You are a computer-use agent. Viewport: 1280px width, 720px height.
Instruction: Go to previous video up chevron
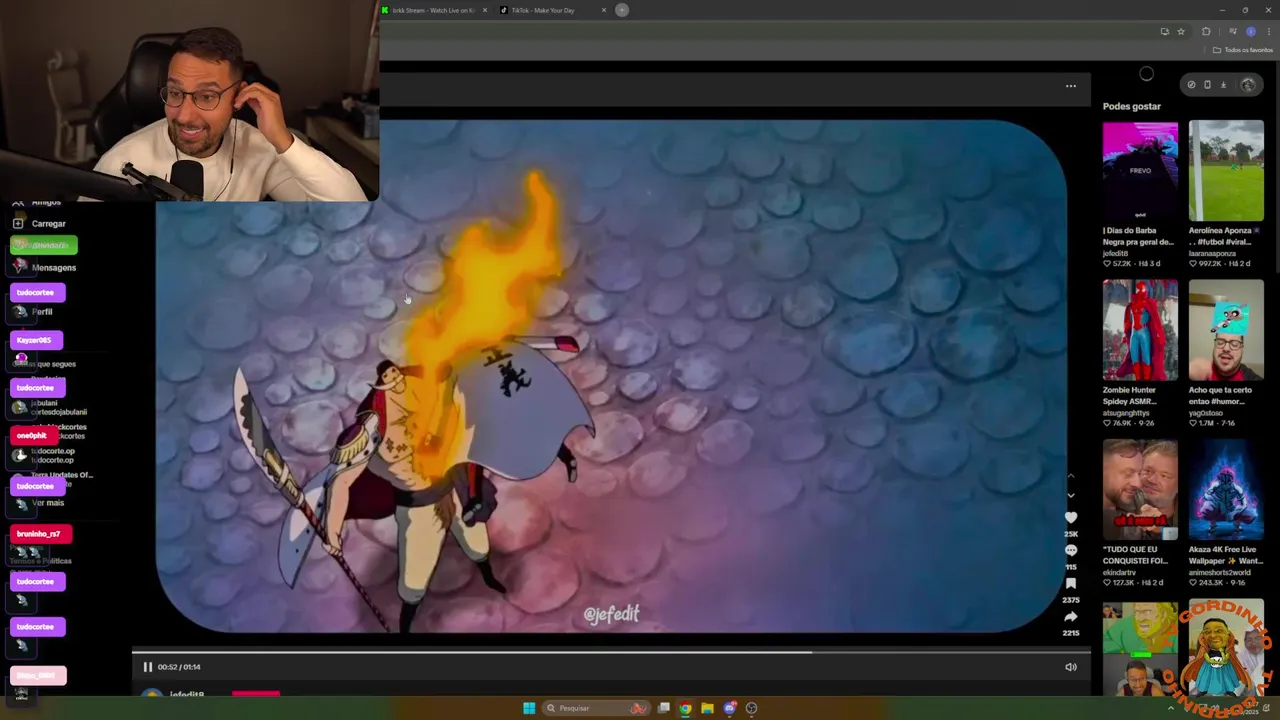[1071, 476]
